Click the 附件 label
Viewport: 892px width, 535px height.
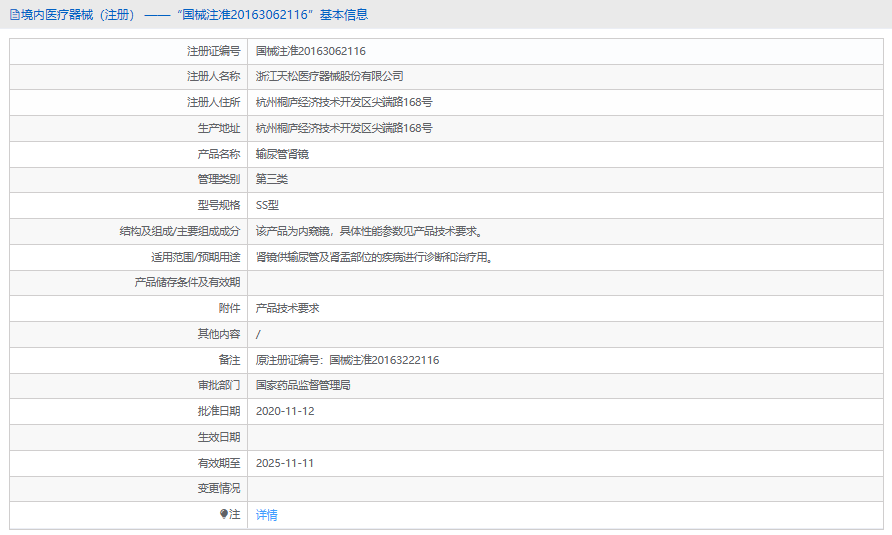229,308
